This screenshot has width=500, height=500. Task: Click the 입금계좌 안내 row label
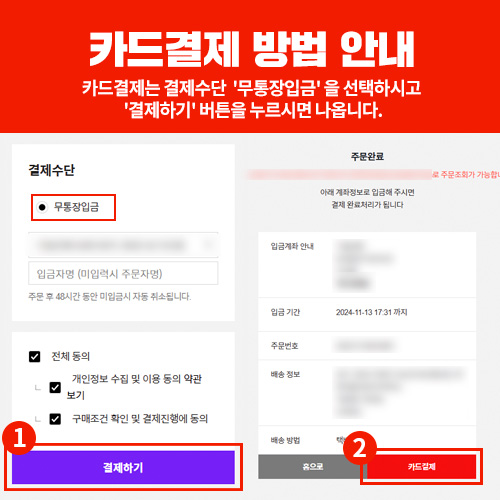pos(292,246)
